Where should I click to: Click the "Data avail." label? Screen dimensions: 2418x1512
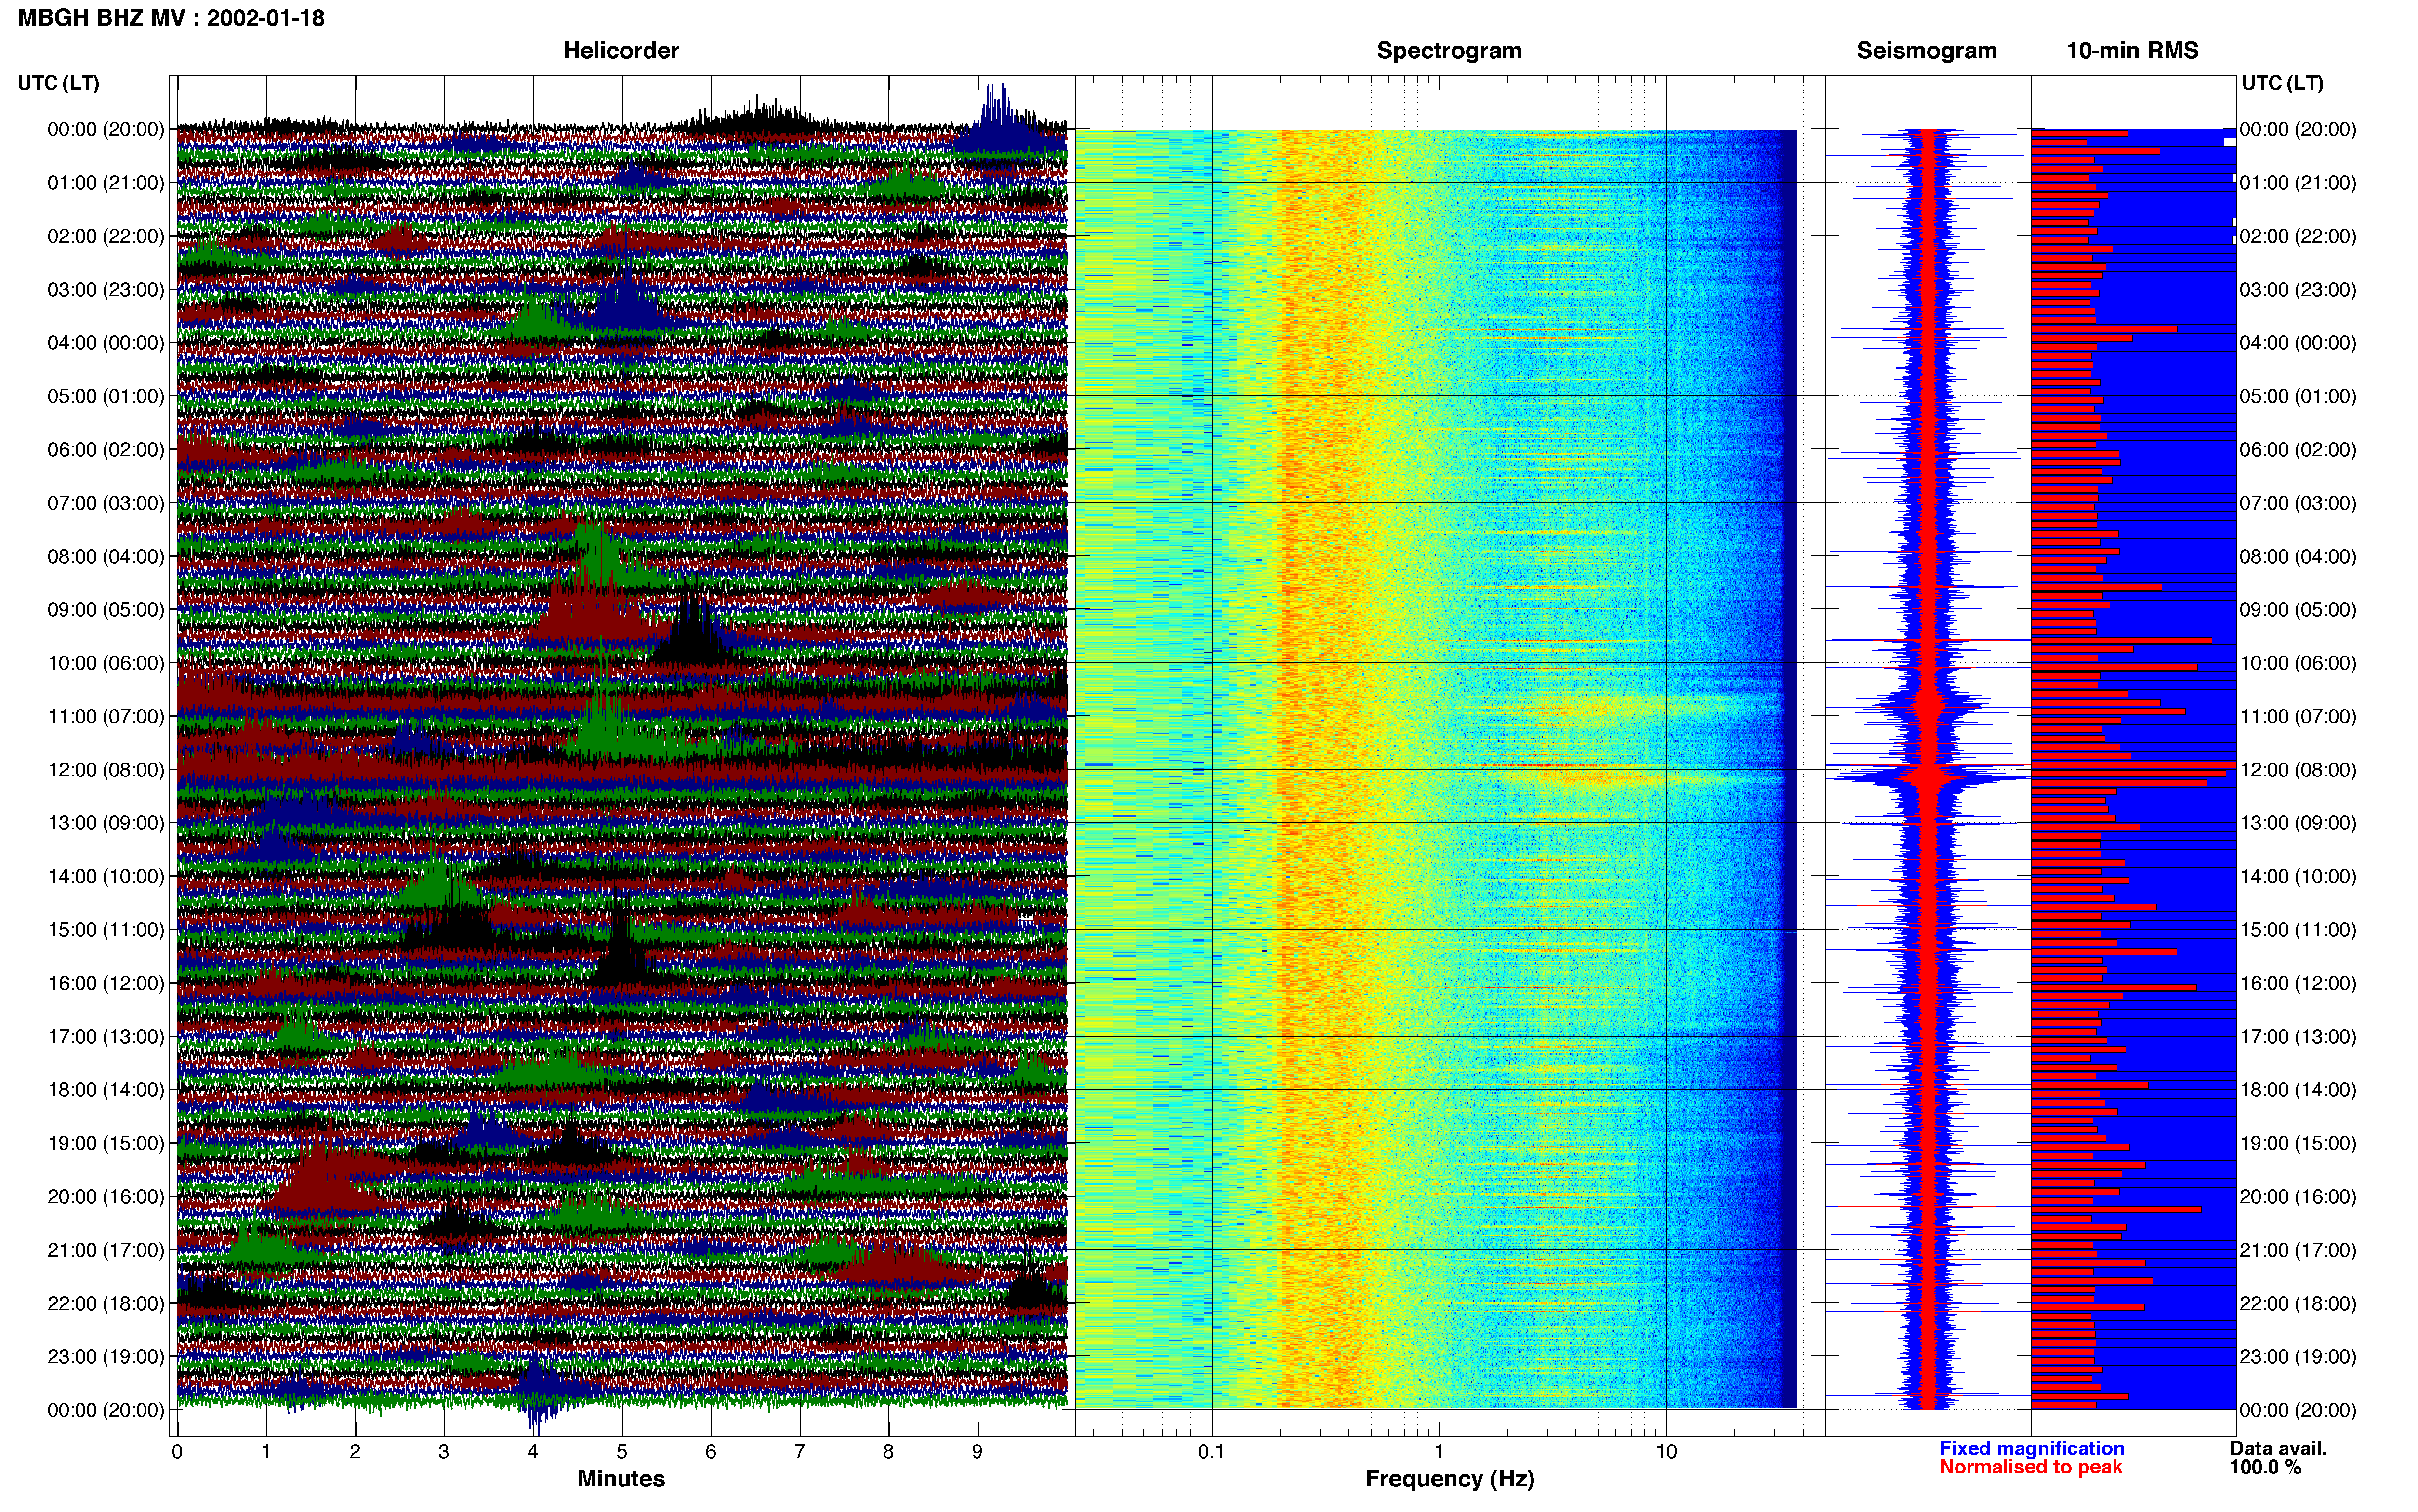click(x=2278, y=1449)
